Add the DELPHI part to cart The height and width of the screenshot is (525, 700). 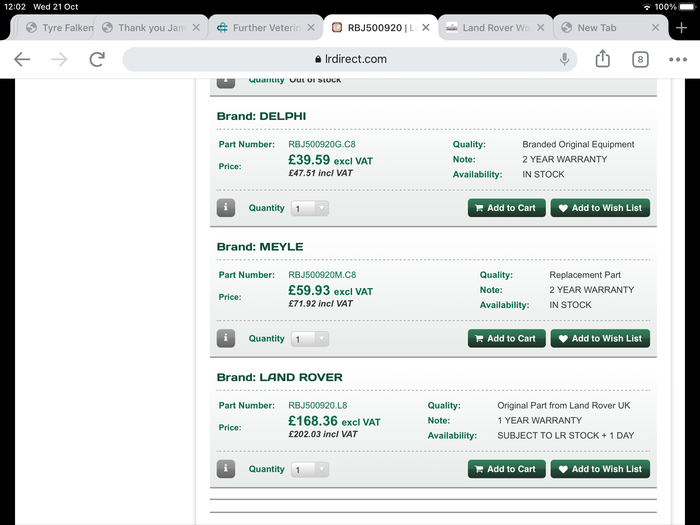[x=506, y=208]
